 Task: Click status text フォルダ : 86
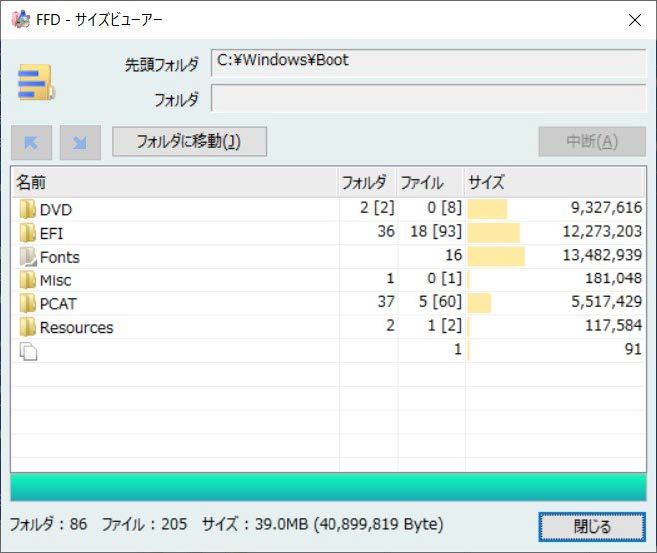(48, 524)
